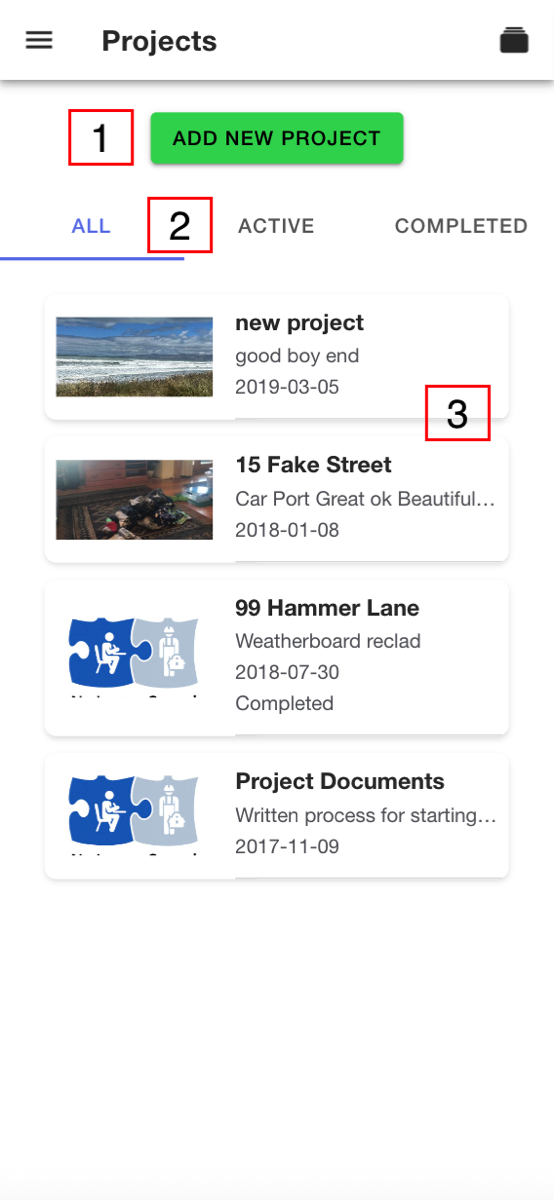Click the "Written process for starting" description

[x=366, y=815]
